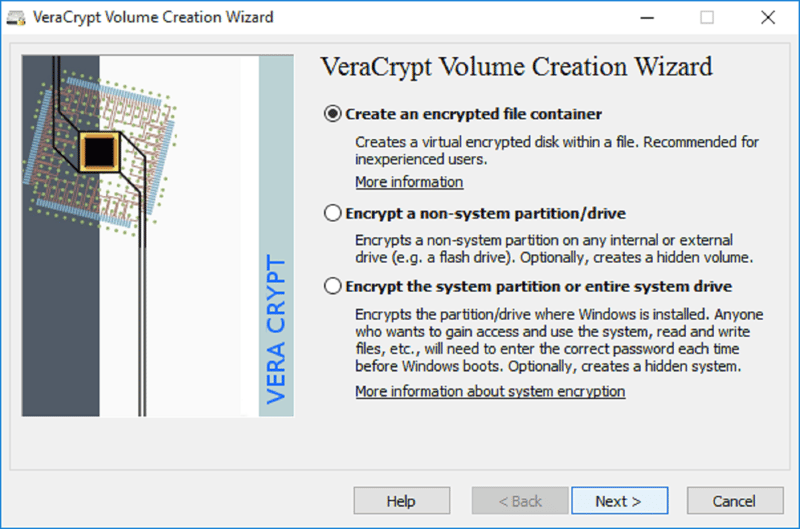Screen dimensions: 800x529
Task: Click text 'Creates a virtual encrypted disk within a file'
Action: pyautogui.click(x=497, y=142)
